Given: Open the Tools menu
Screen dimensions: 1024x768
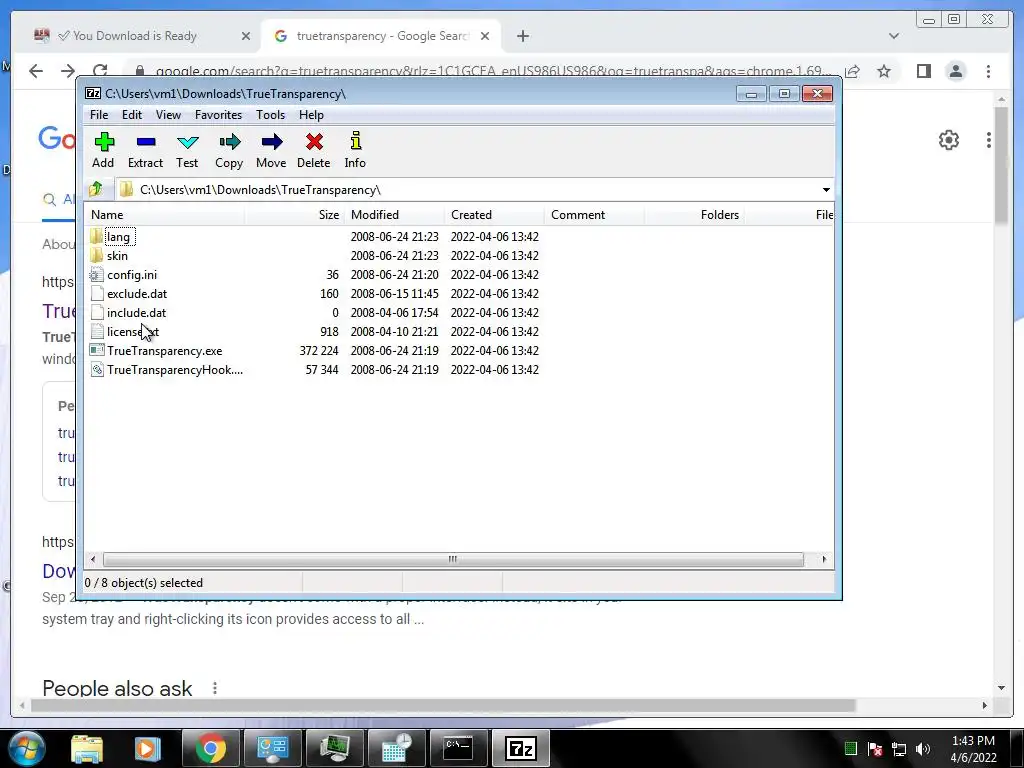Looking at the screenshot, I should (270, 115).
